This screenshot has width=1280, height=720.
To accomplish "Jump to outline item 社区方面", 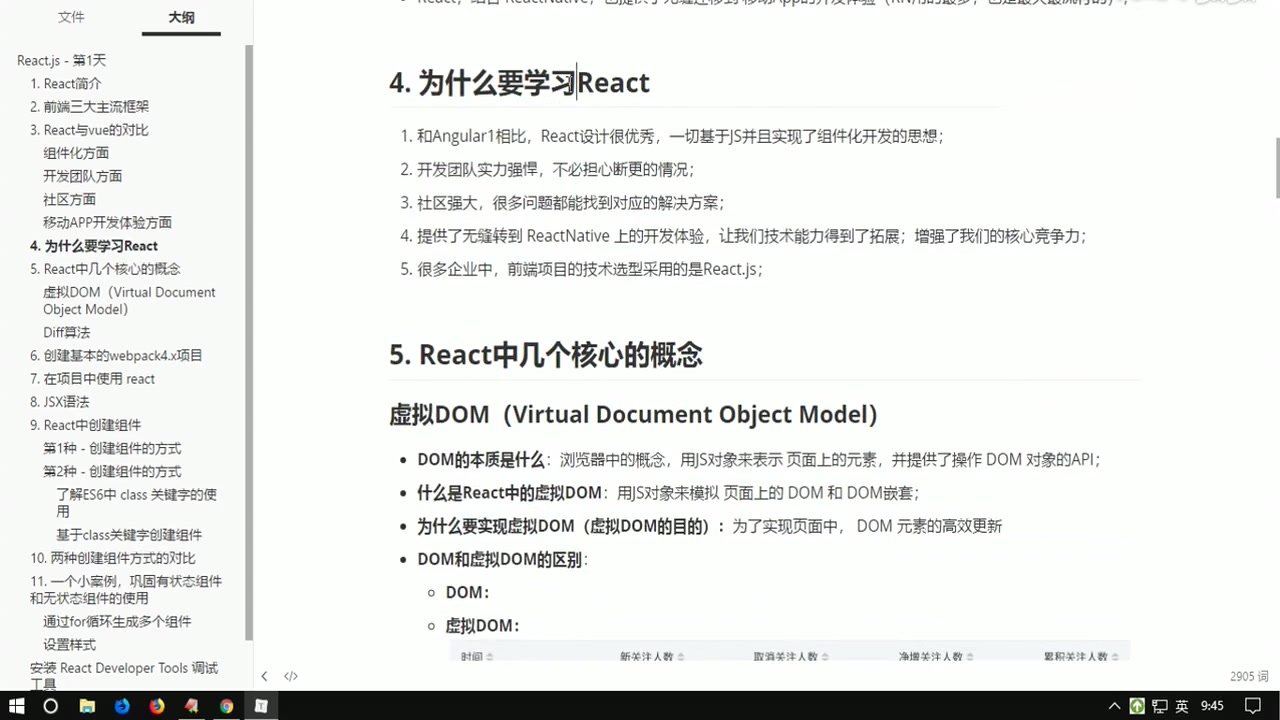I will coord(69,199).
